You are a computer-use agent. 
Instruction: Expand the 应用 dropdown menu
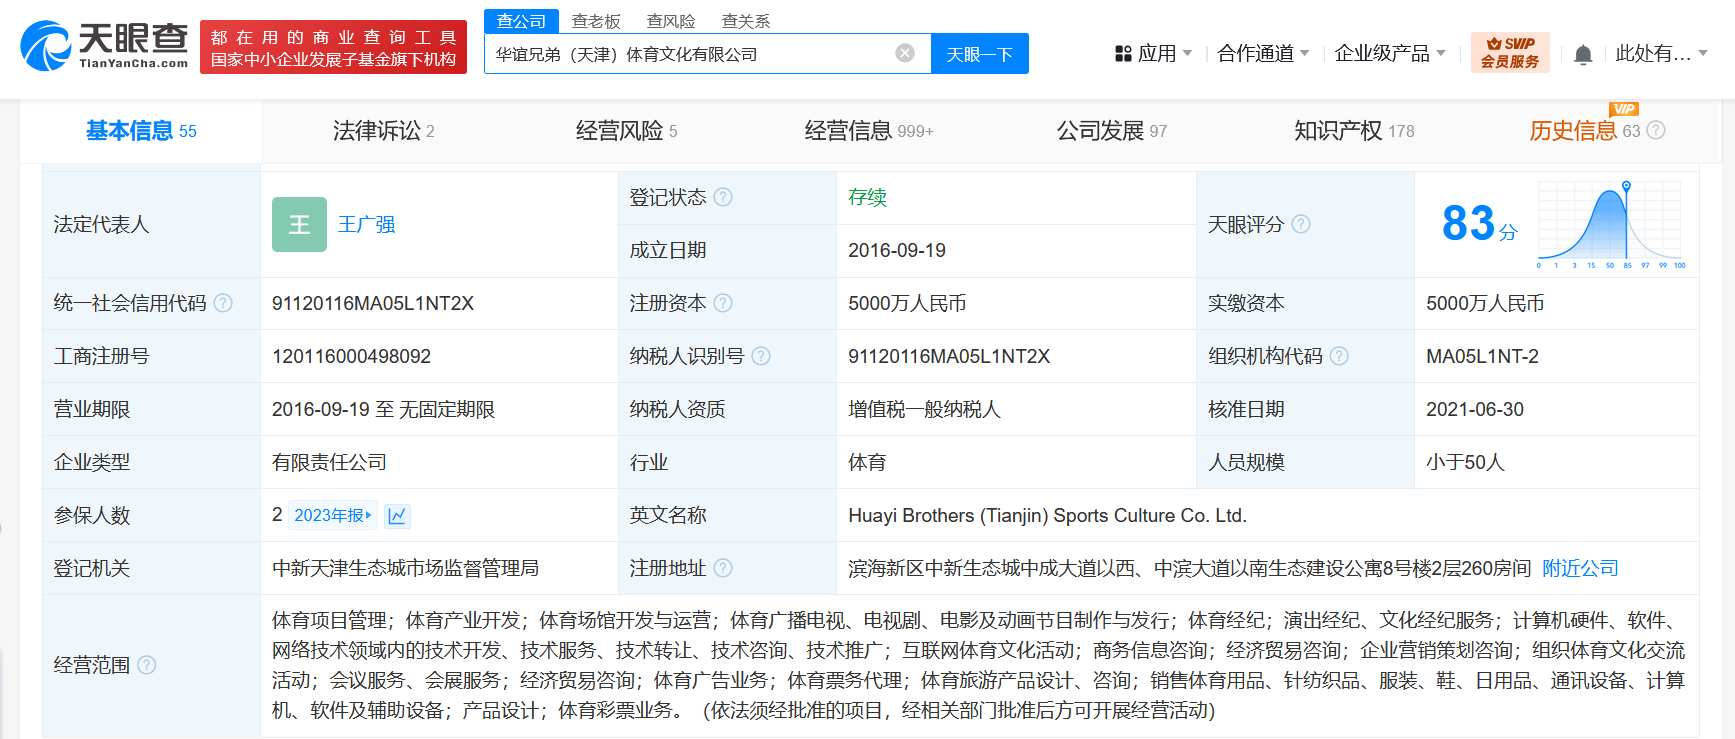point(1154,54)
